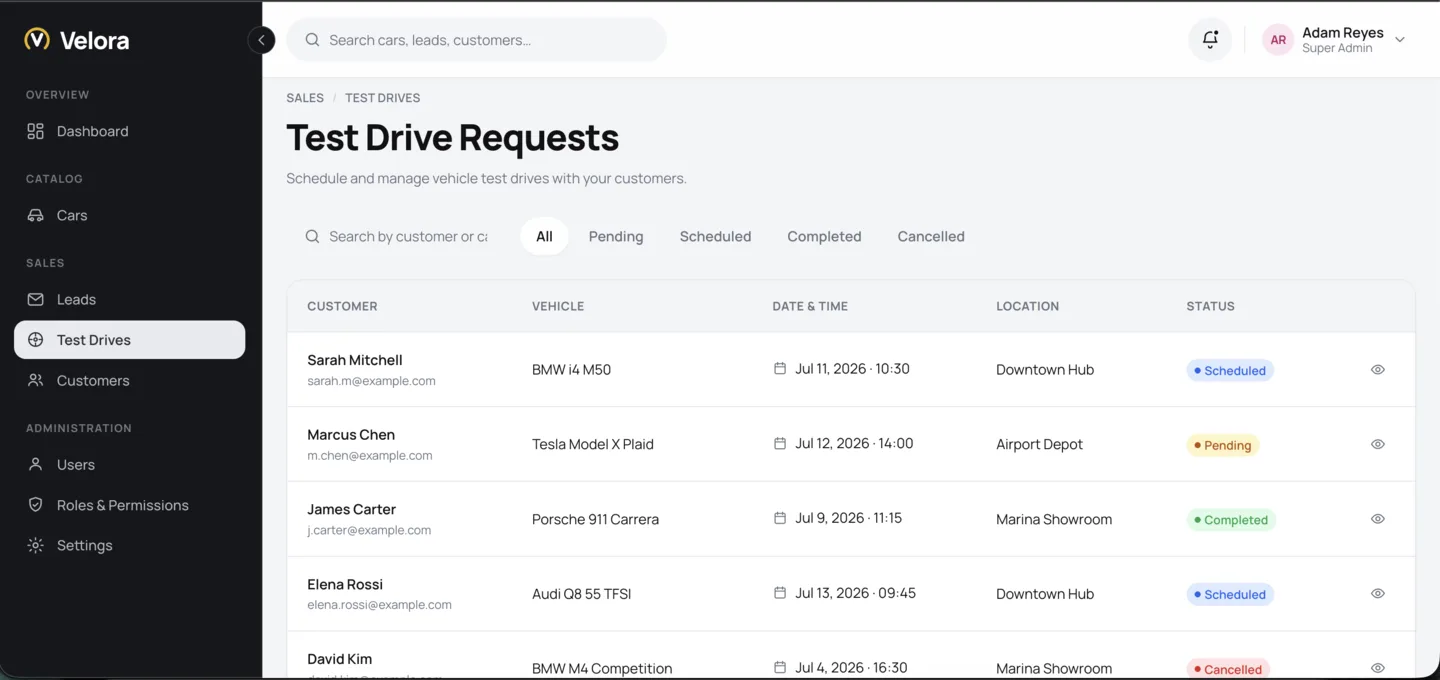This screenshot has width=1440, height=680.
Task: Click Sarah Mitchell's Scheduled status badge
Action: (1230, 370)
